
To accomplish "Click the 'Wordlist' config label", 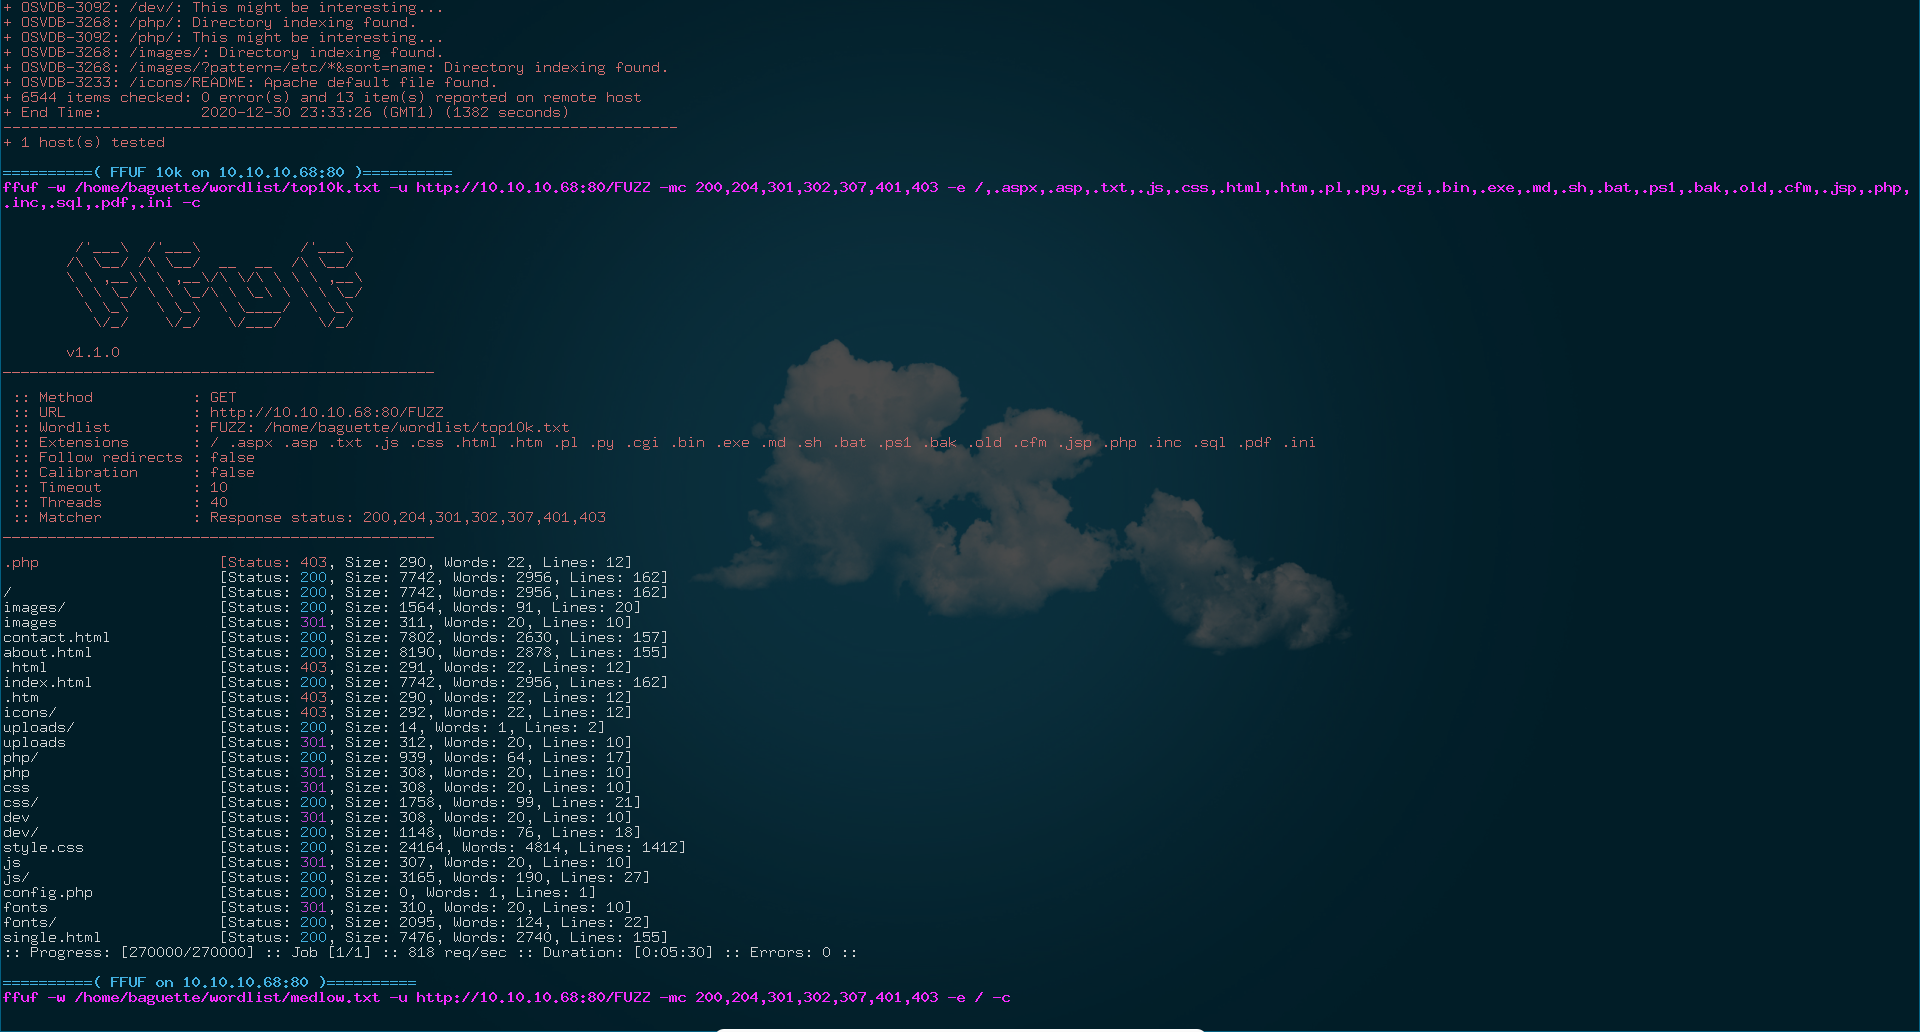I will 74,428.
